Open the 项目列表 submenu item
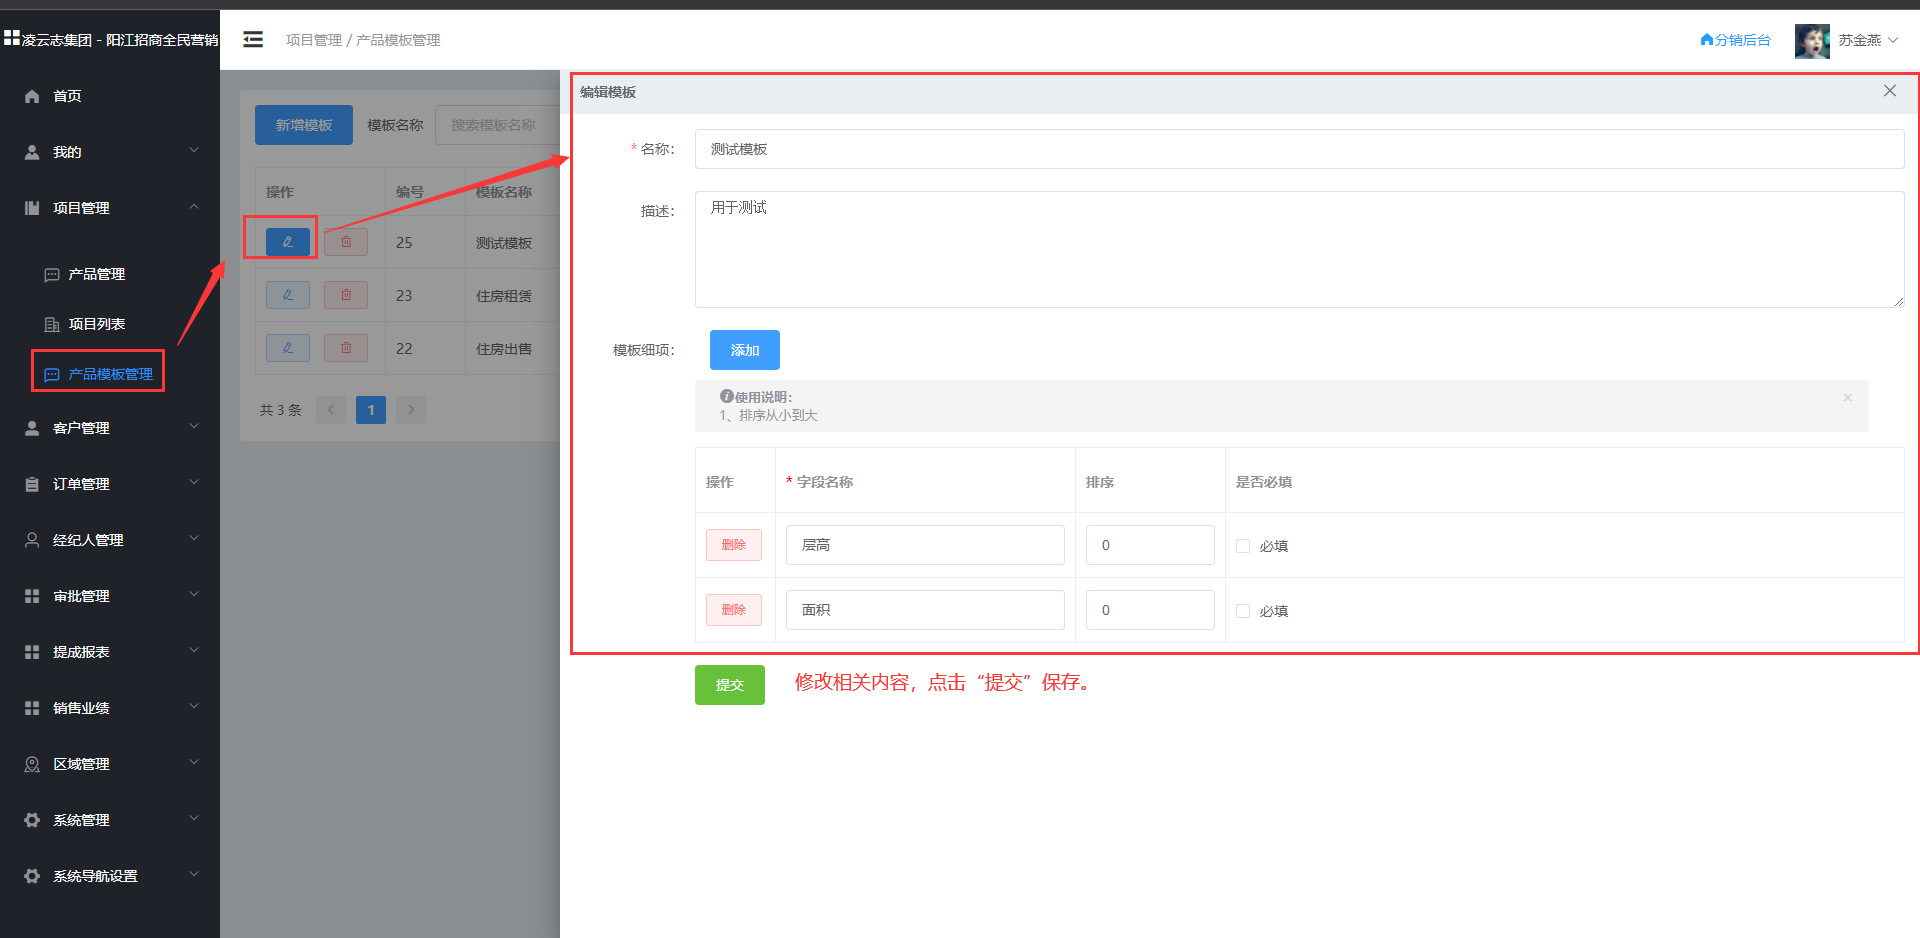 pos(110,324)
